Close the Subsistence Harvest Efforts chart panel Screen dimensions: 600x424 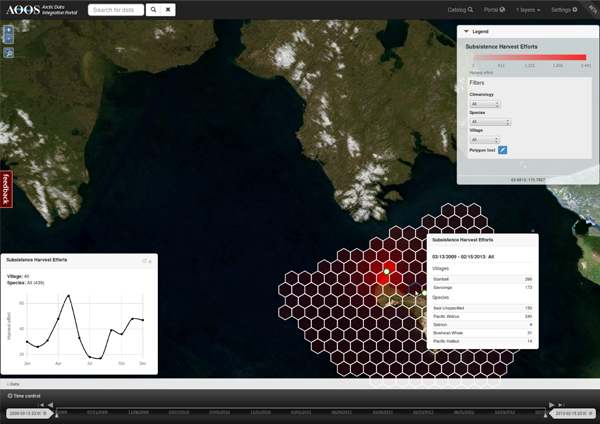coord(151,261)
